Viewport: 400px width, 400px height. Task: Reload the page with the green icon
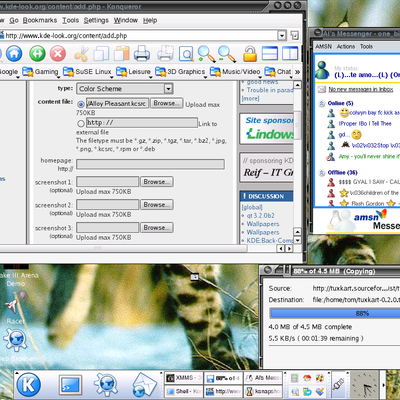[37, 53]
